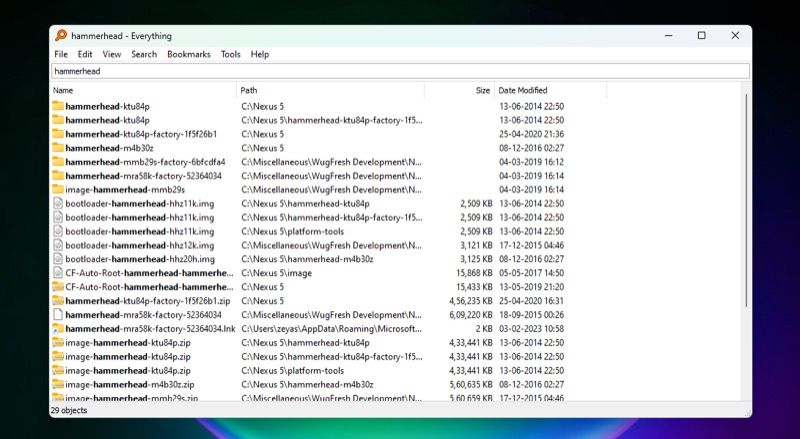Click date 05-05-2017 14:50

pos(532,273)
